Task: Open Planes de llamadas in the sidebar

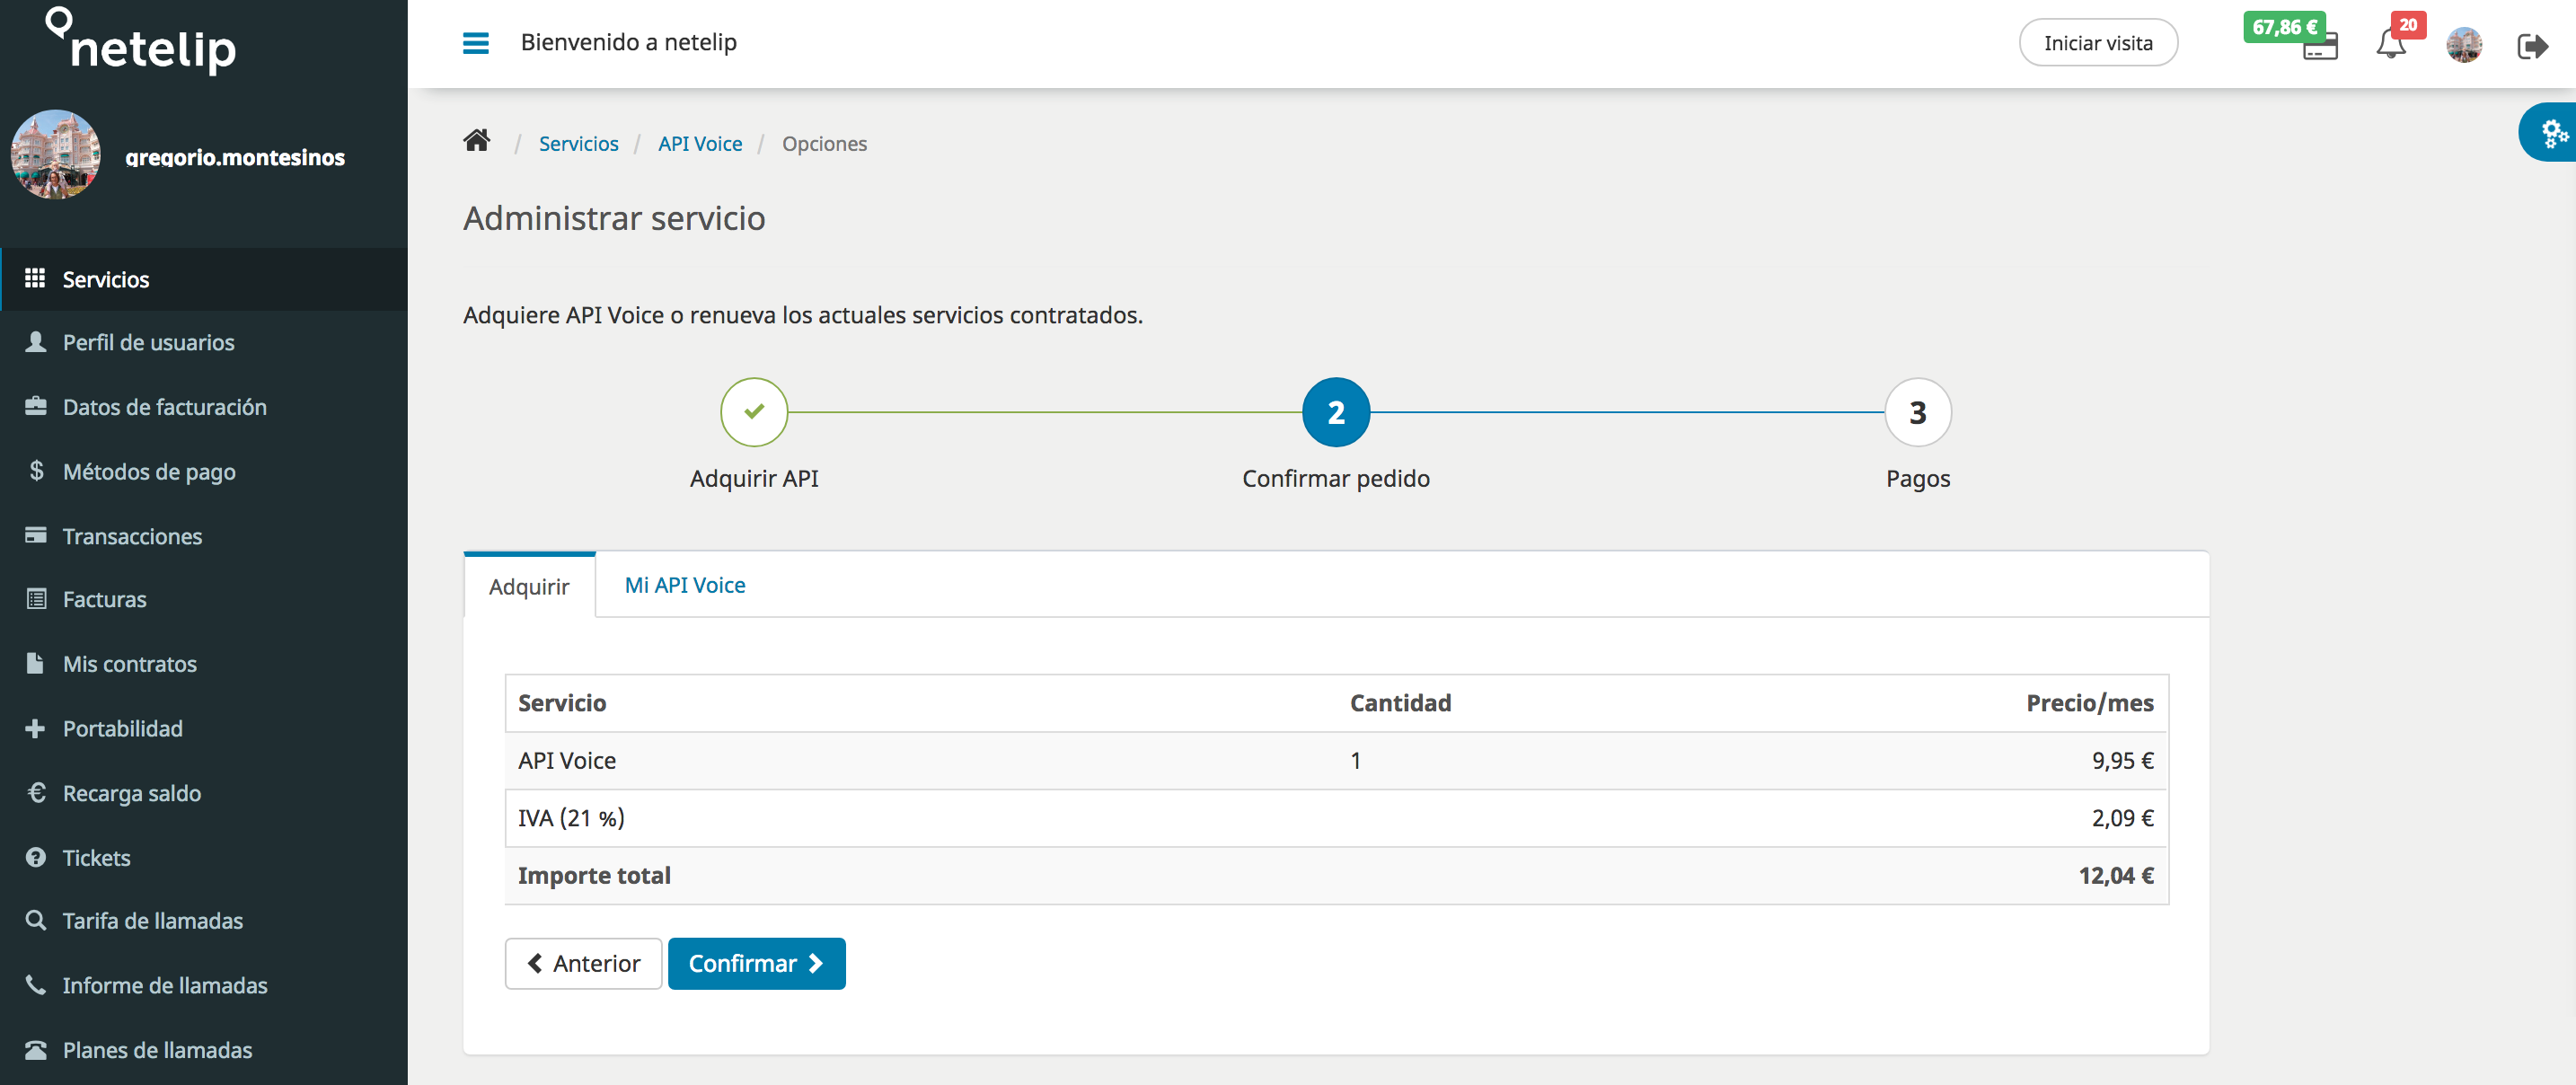Action: click(204, 1050)
